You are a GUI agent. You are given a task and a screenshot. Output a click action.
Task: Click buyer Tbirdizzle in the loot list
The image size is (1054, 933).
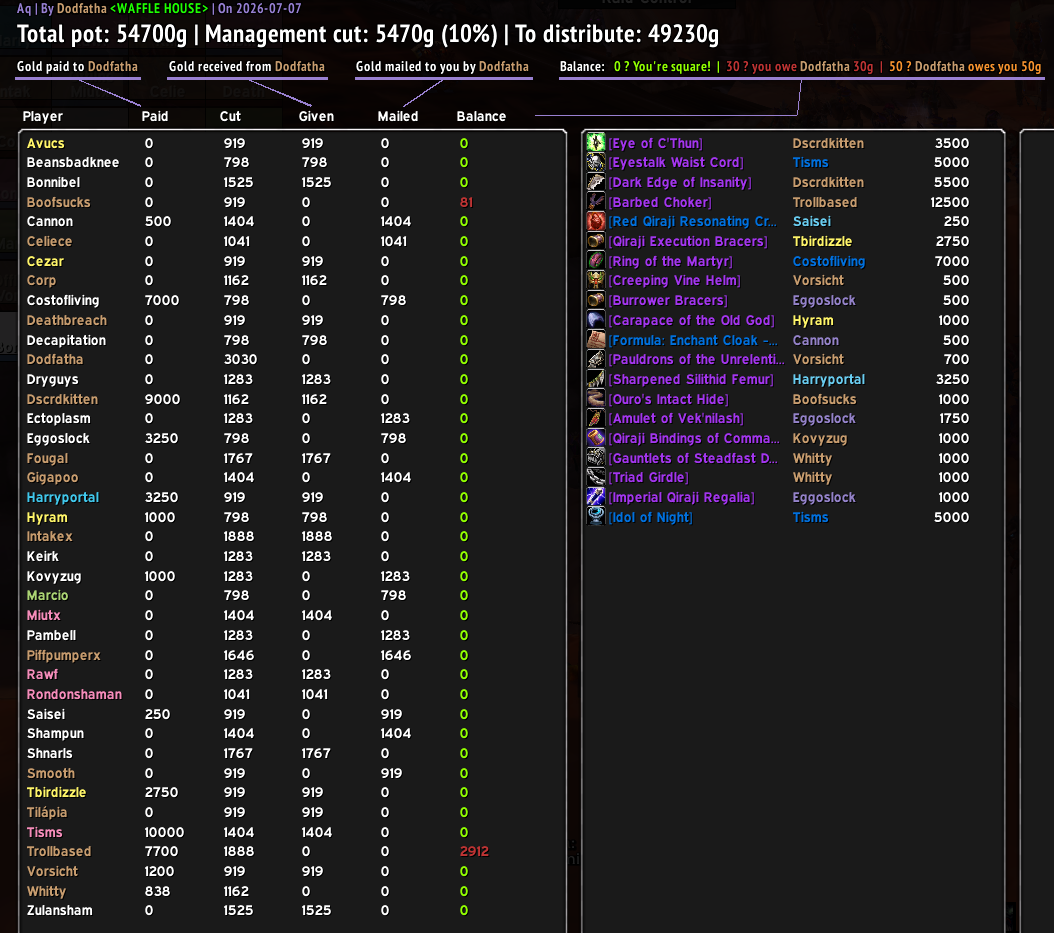point(821,241)
